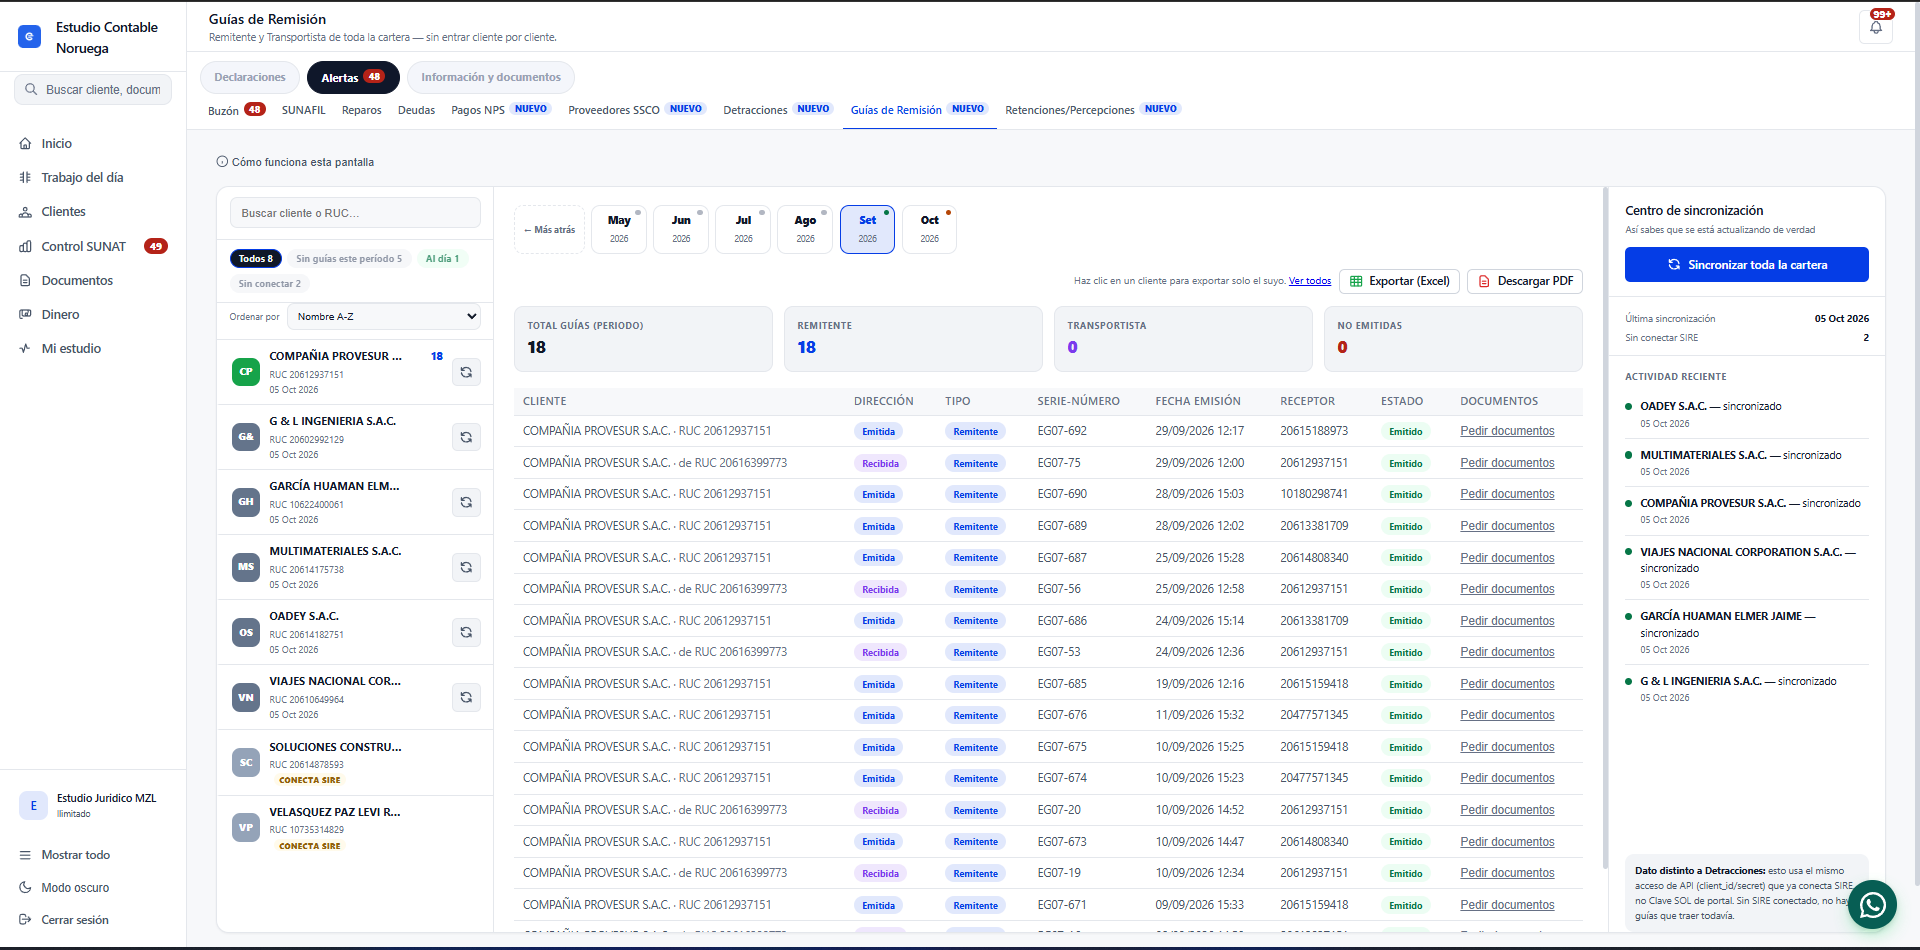The height and width of the screenshot is (950, 1920).
Task: Click the Inicio home icon
Action: [25, 144]
